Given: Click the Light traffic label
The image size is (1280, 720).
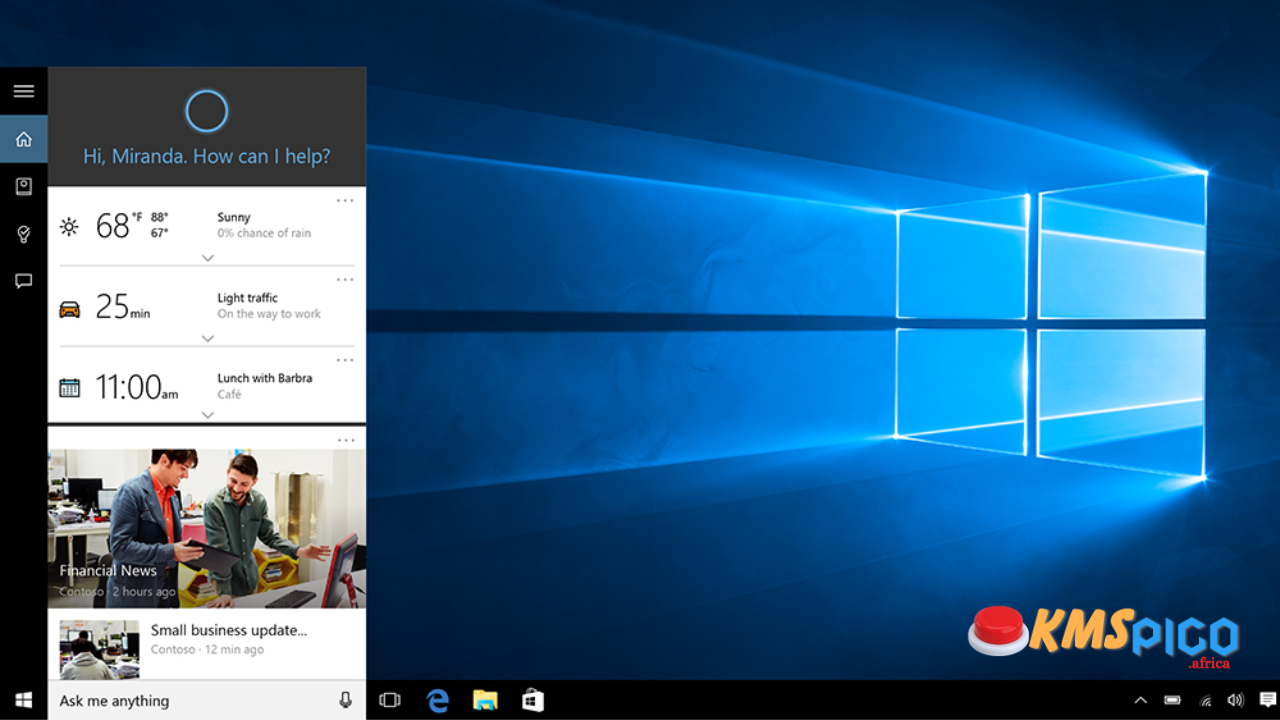Looking at the screenshot, I should click(247, 298).
